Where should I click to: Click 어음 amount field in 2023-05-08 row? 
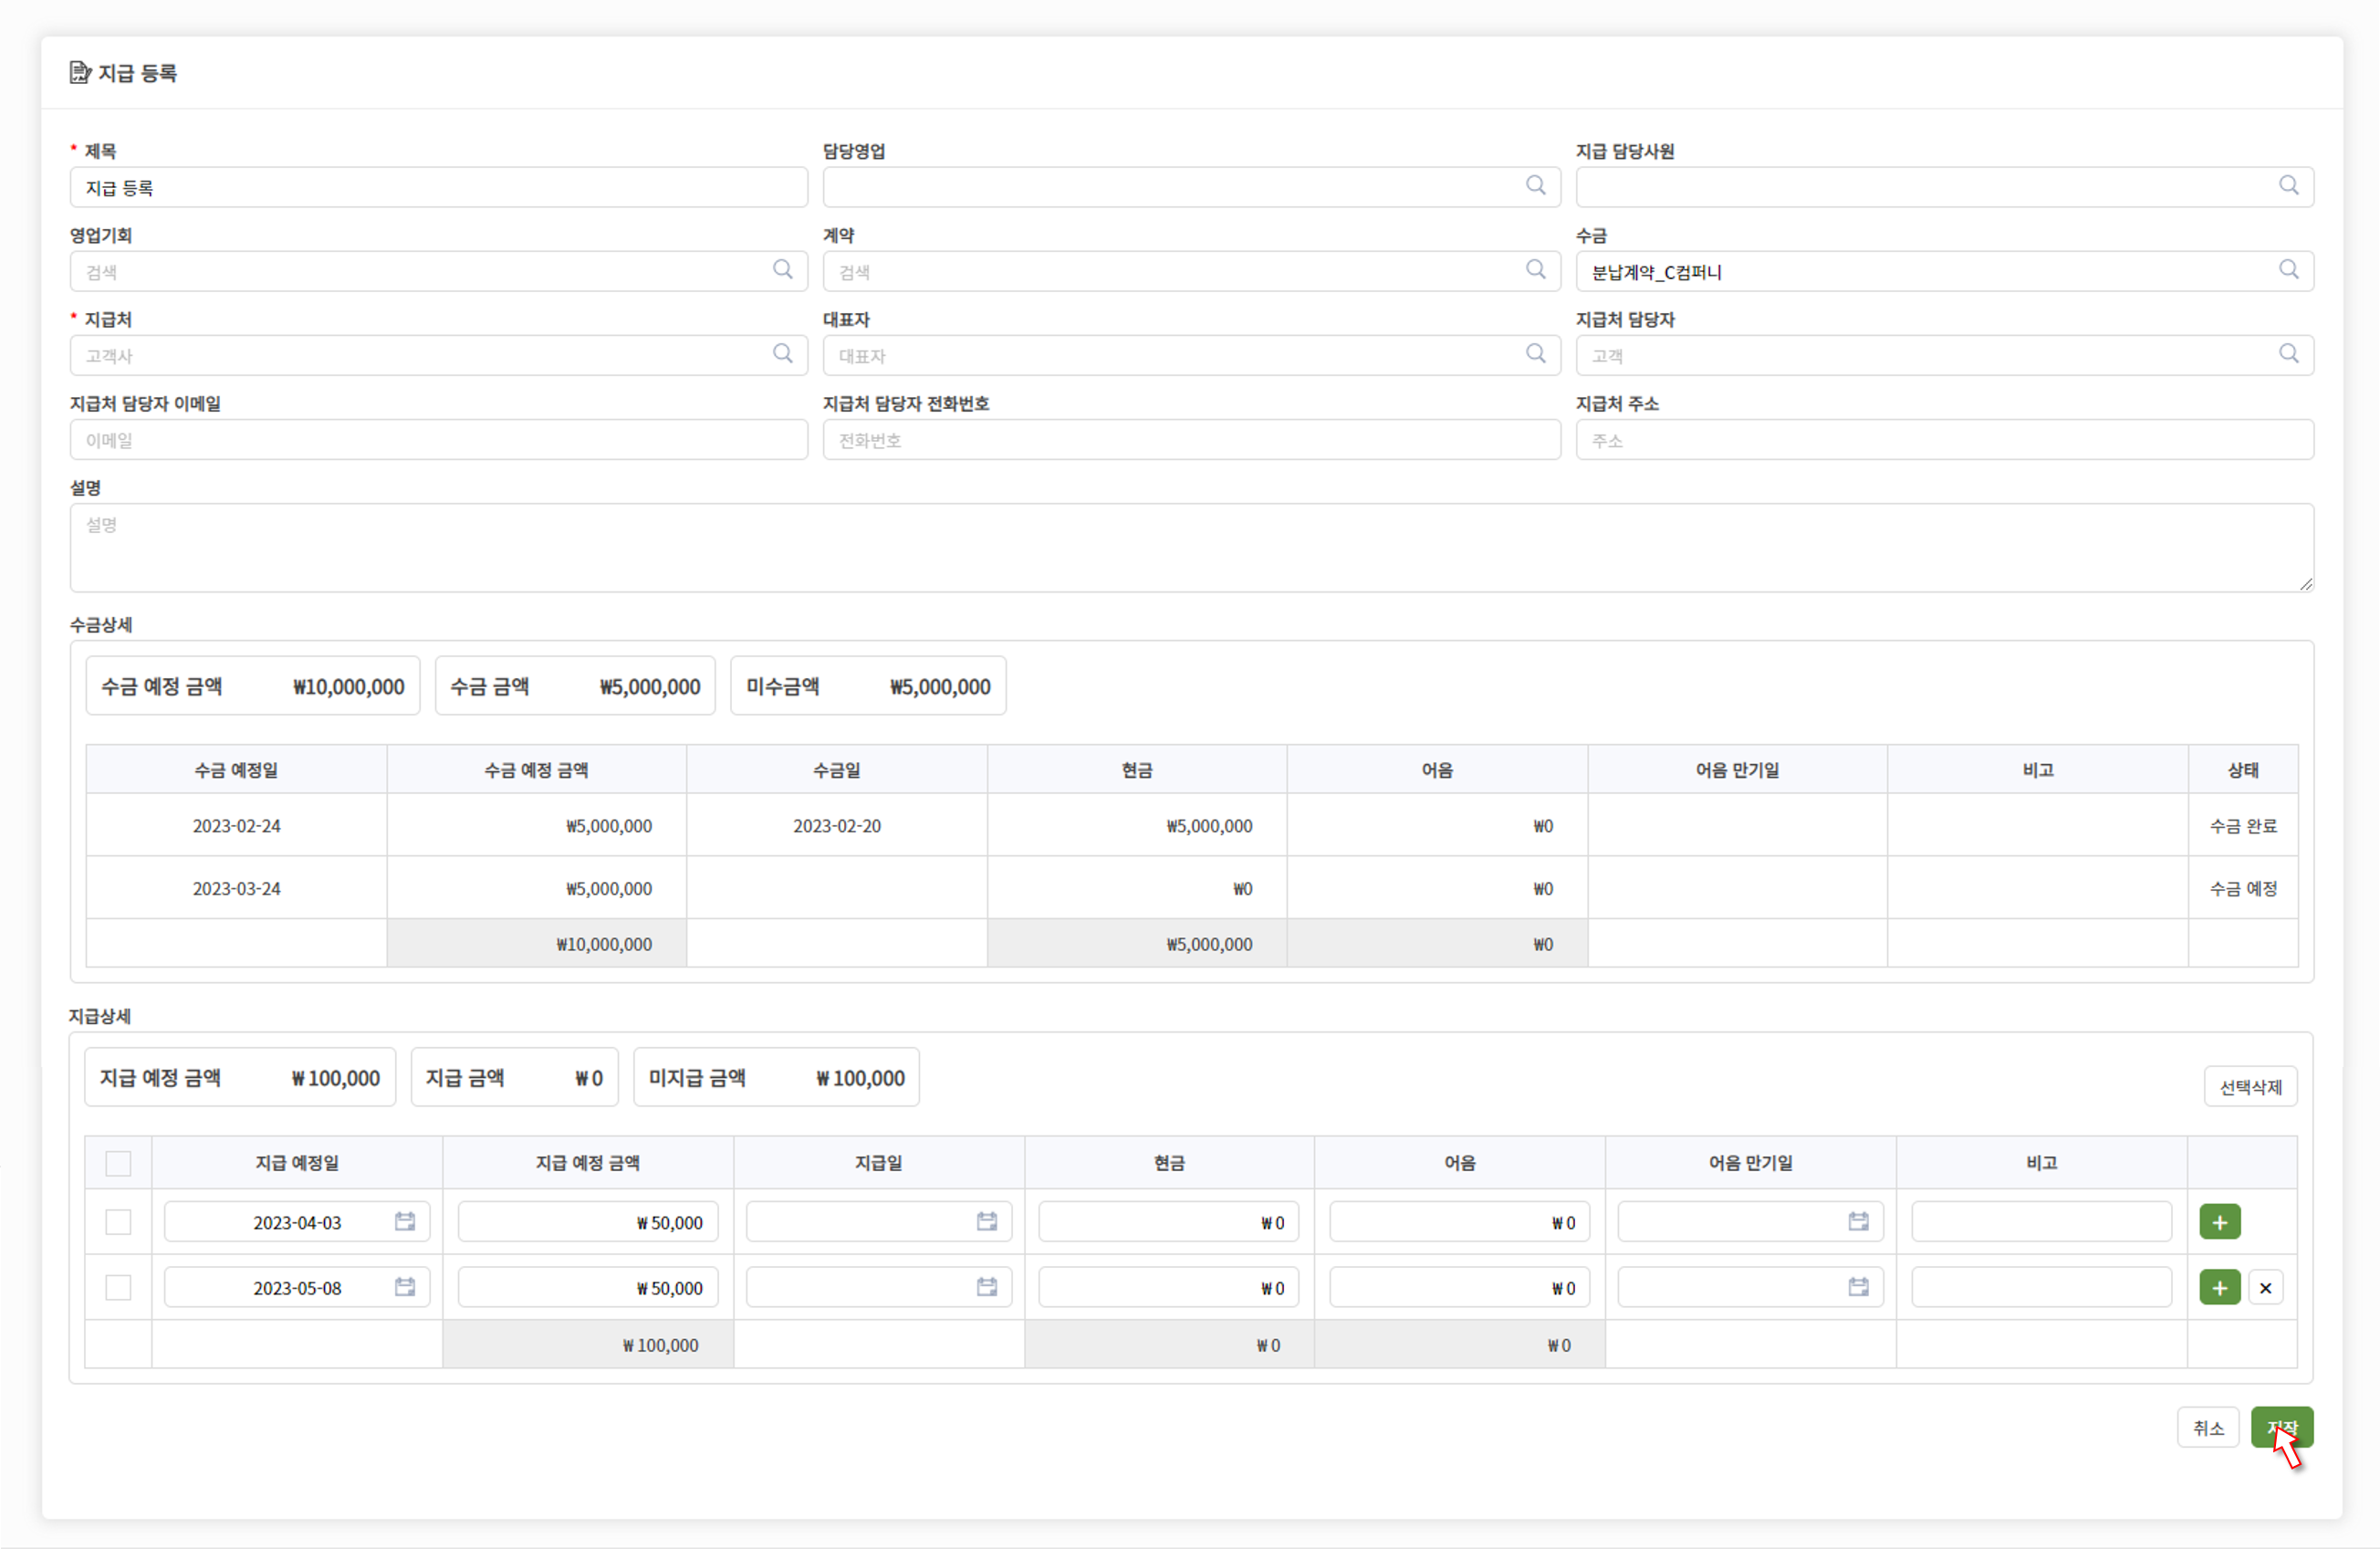1460,1288
